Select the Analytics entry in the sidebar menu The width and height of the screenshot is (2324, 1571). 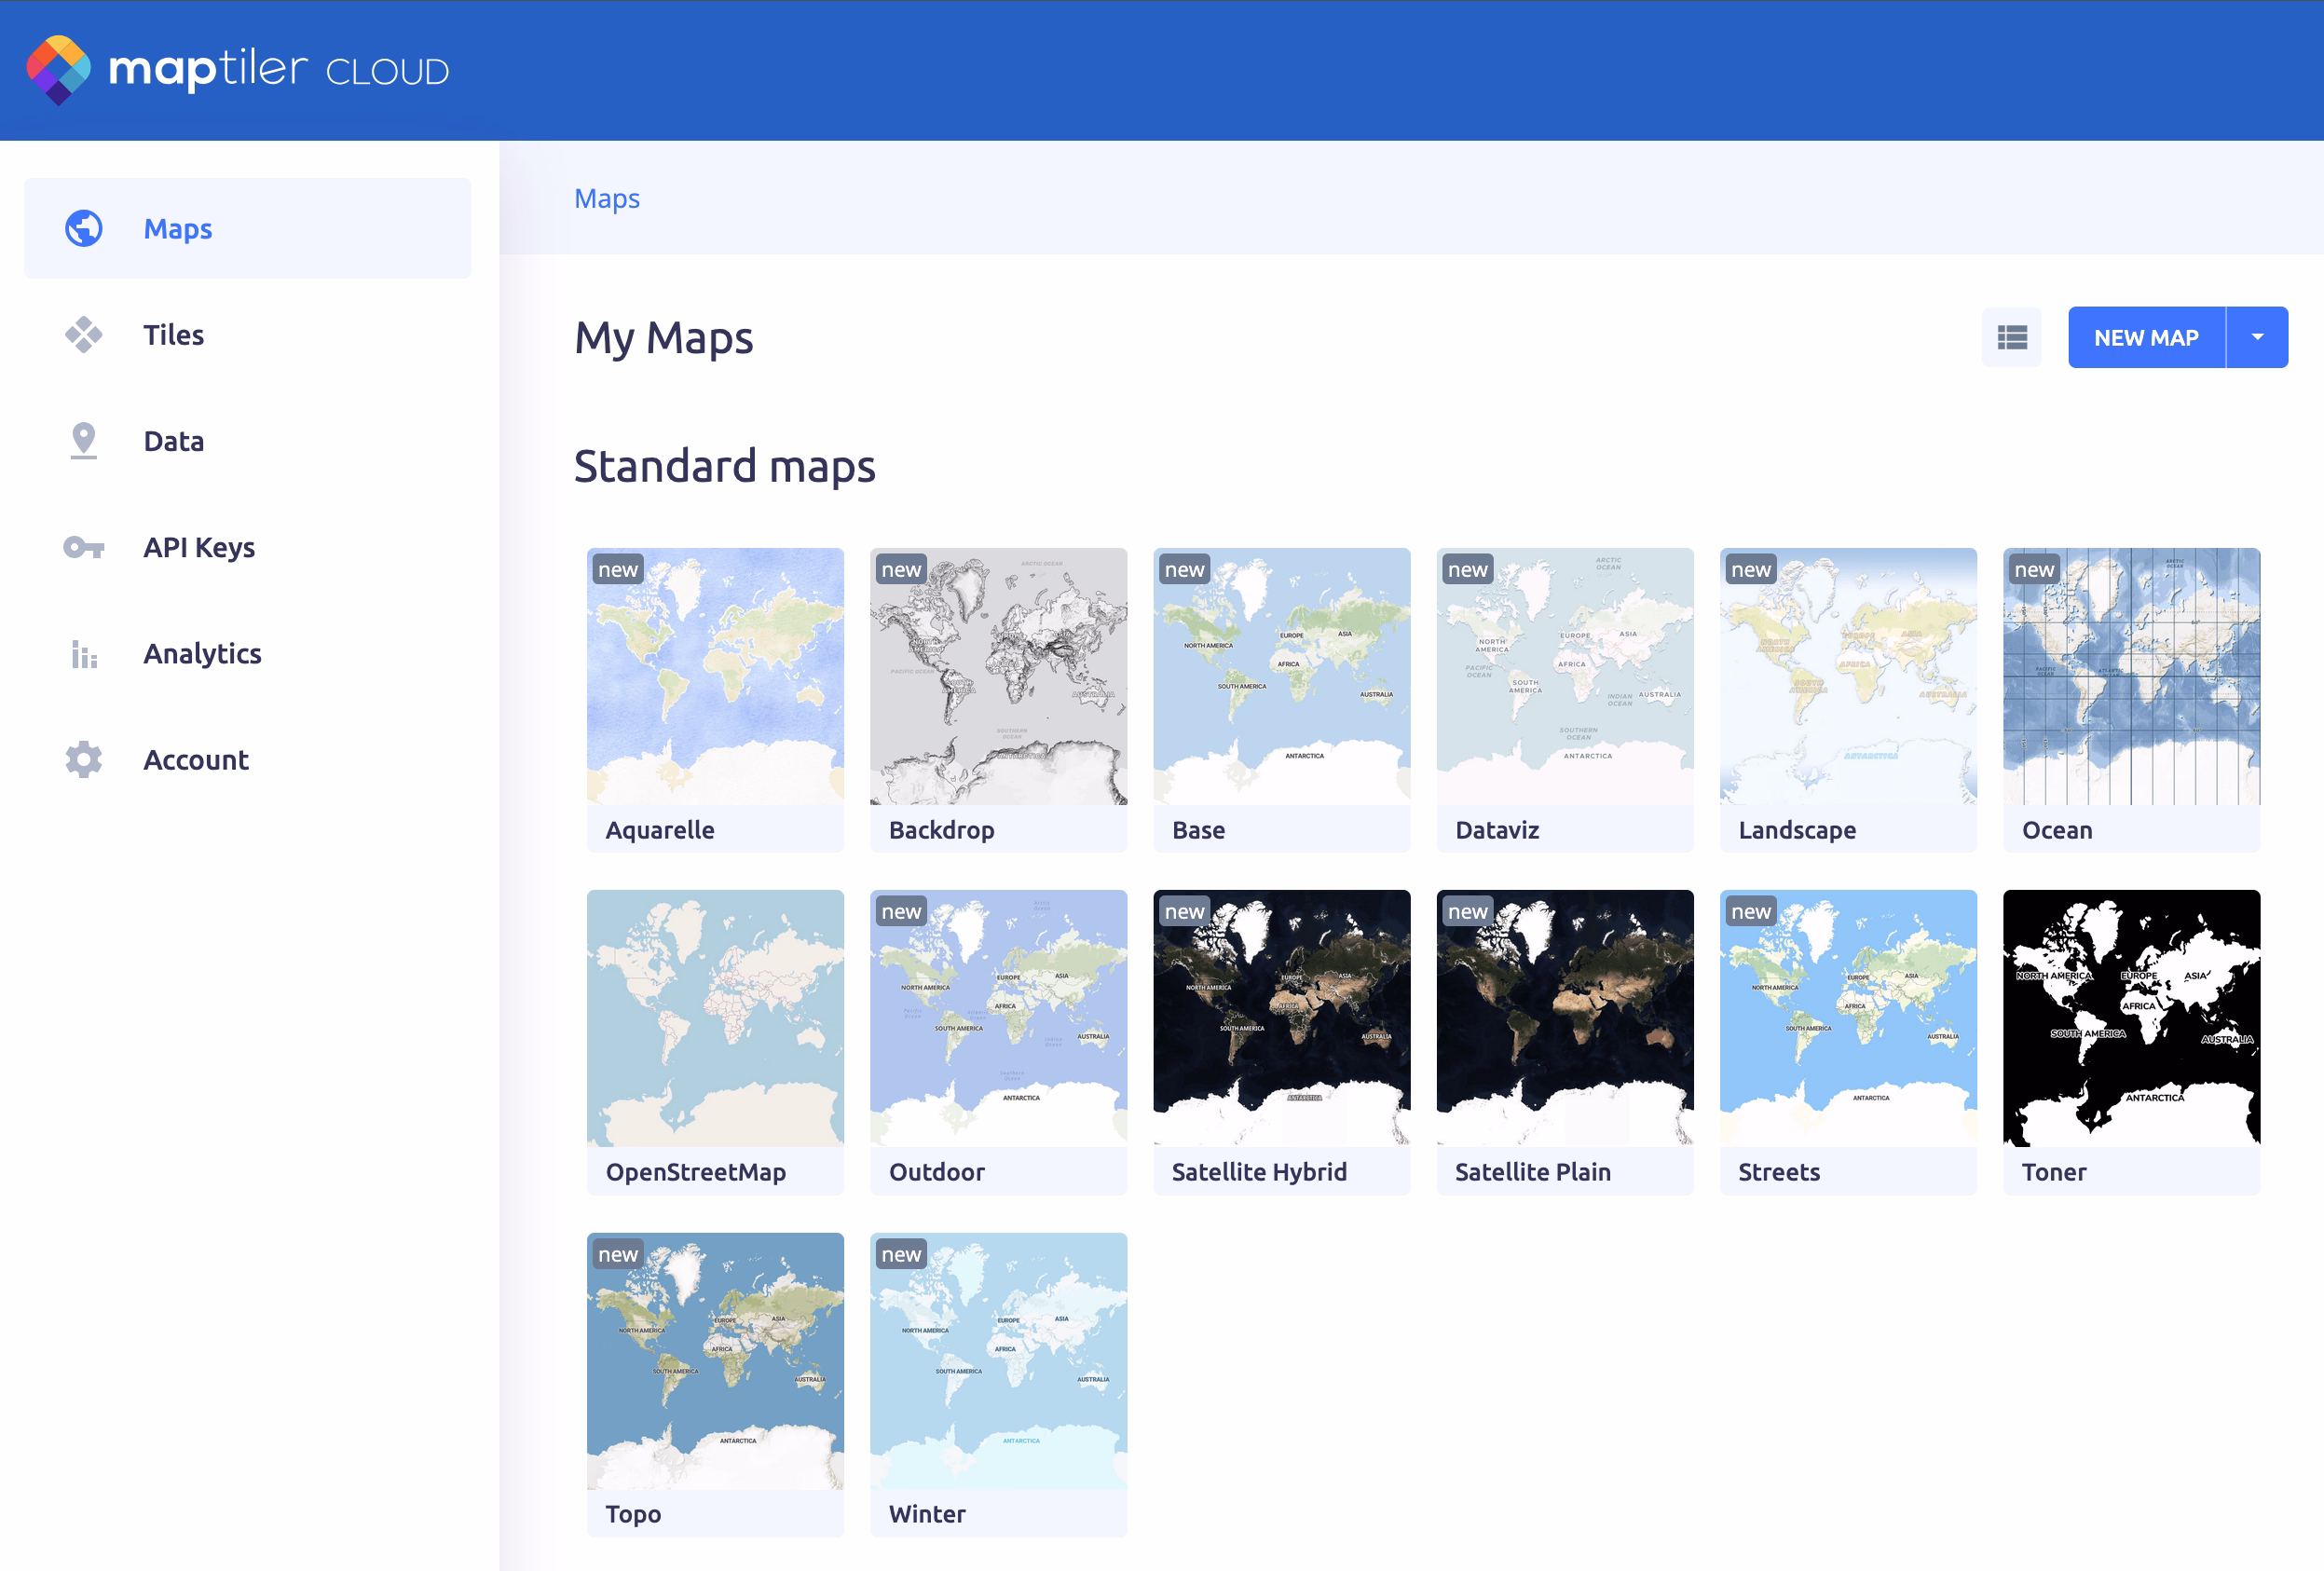coord(201,653)
